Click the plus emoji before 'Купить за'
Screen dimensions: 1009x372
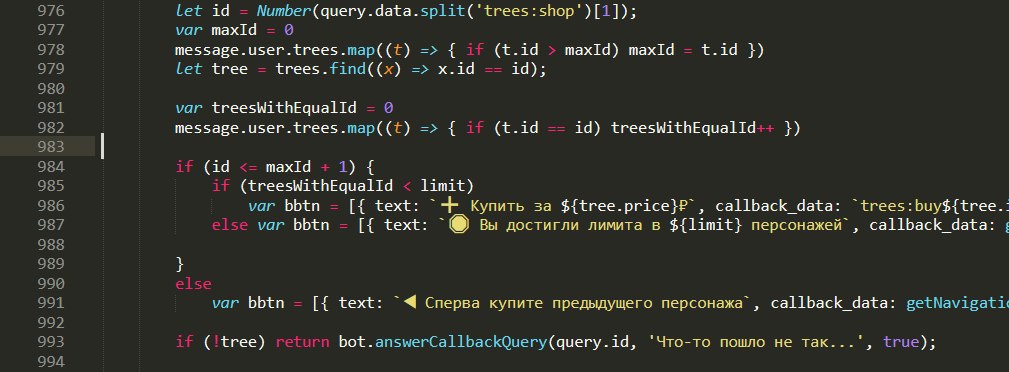tap(449, 205)
